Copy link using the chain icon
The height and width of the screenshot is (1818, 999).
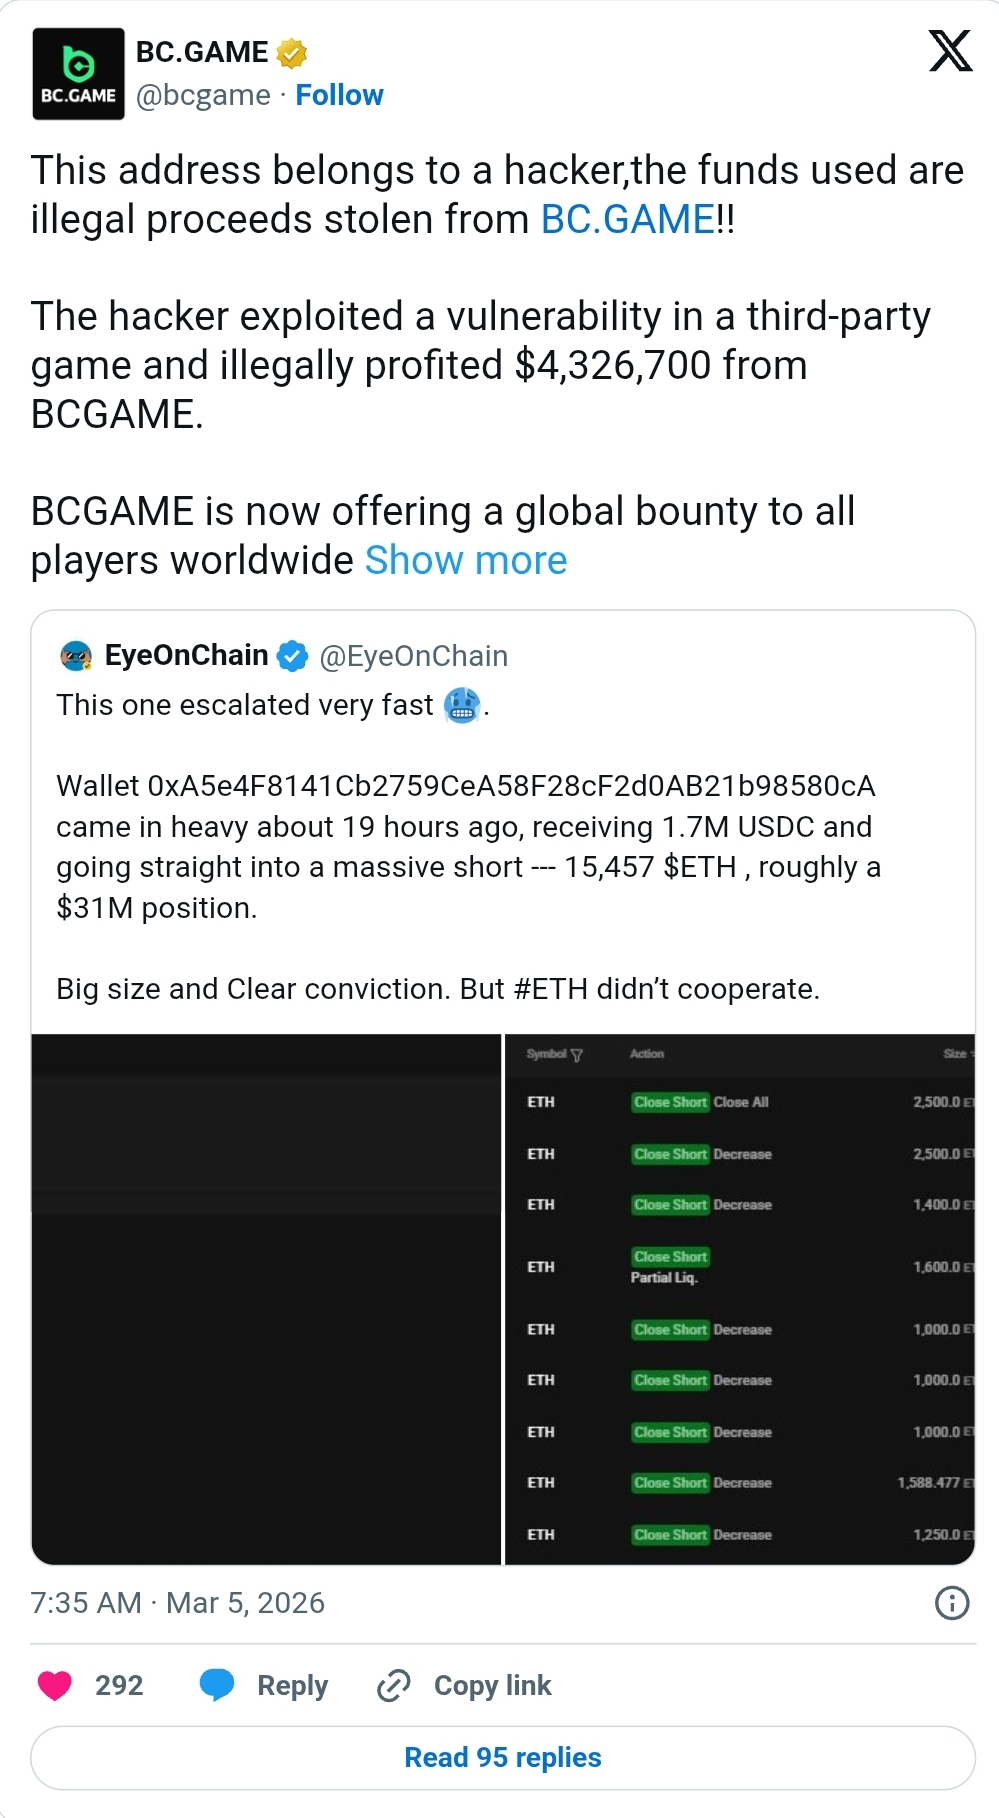pyautogui.click(x=394, y=1685)
